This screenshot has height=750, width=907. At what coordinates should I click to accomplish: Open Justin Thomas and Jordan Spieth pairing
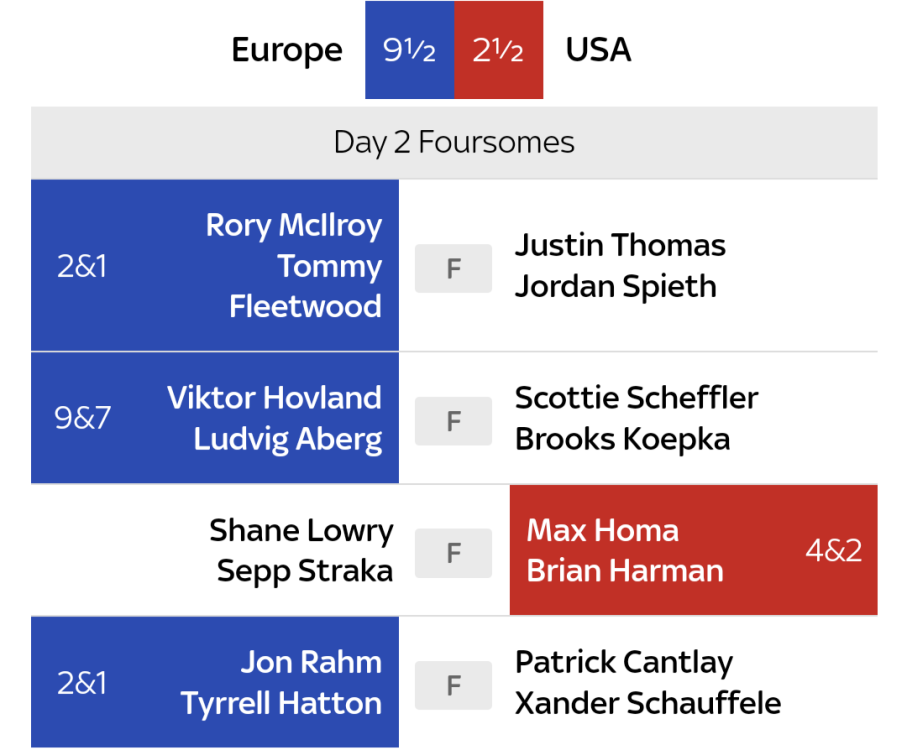click(x=620, y=266)
